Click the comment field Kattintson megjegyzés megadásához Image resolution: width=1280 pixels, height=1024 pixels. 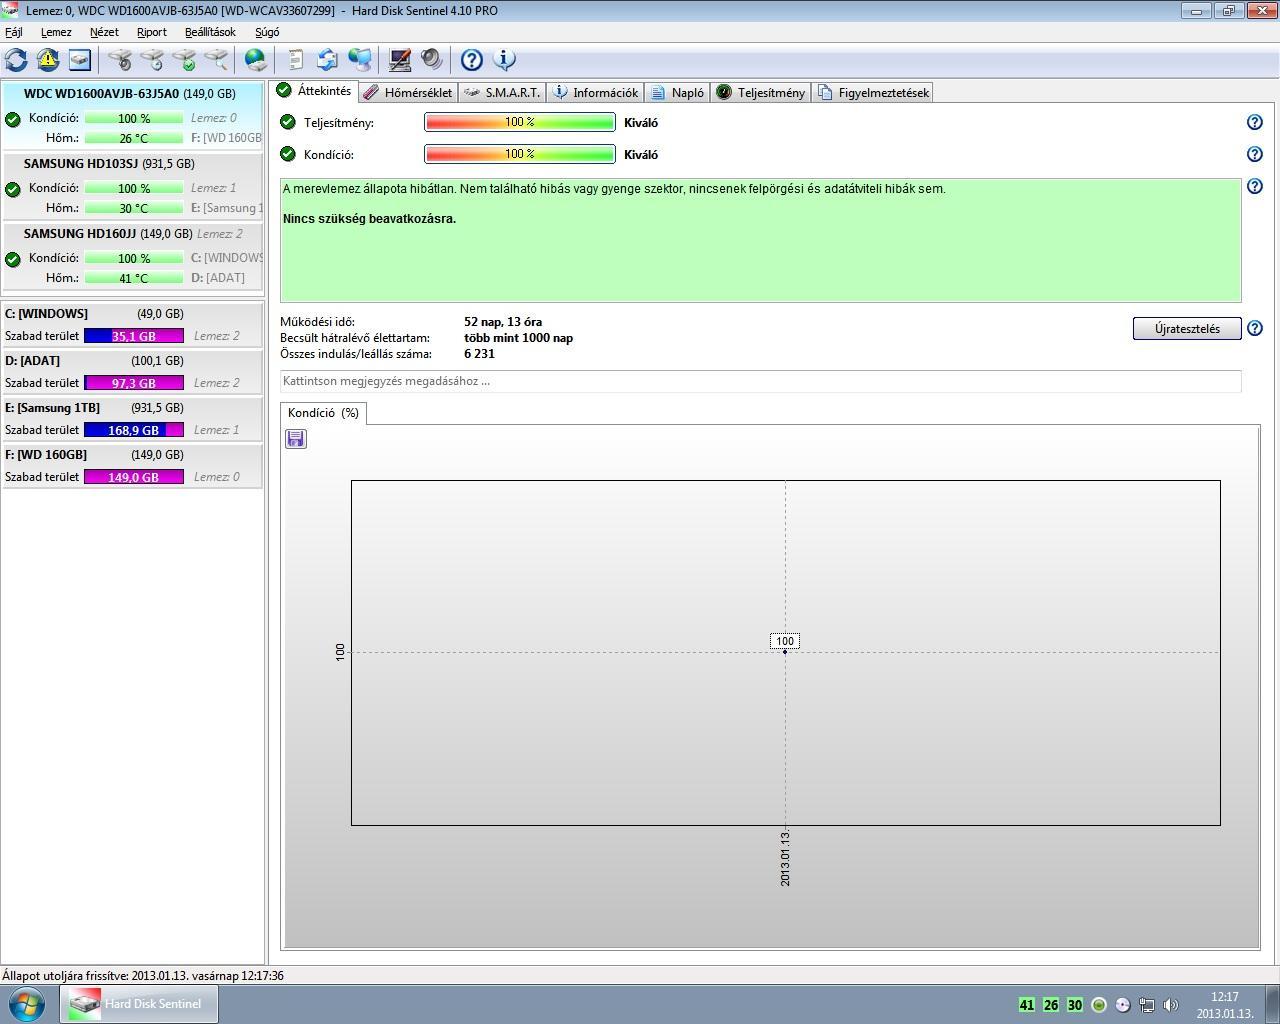coord(761,381)
